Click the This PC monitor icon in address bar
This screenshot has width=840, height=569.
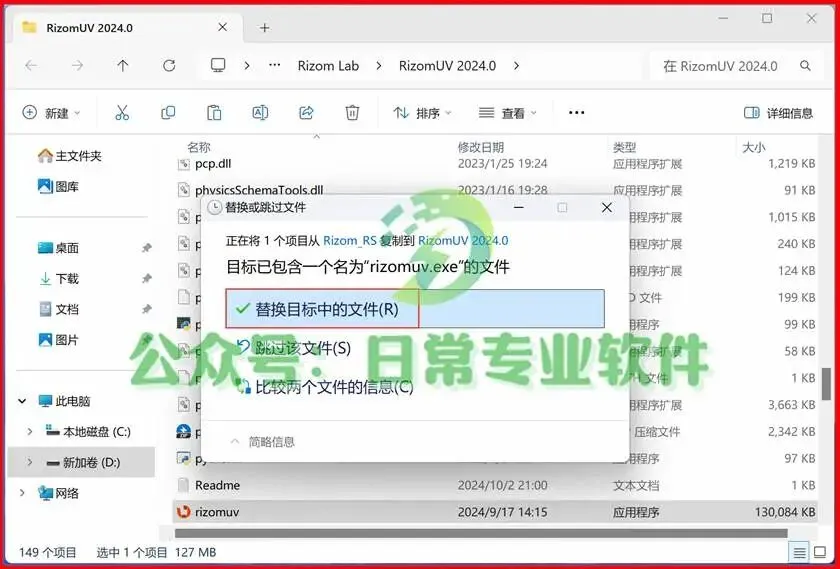click(x=218, y=65)
